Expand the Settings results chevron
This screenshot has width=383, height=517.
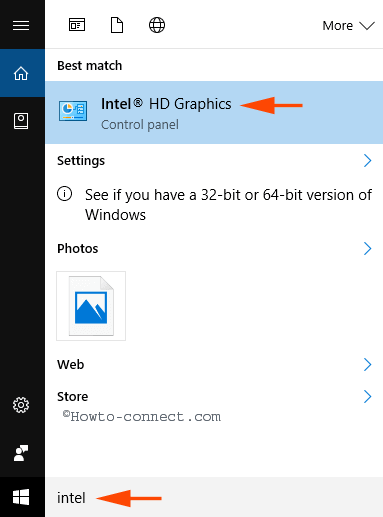tap(367, 161)
